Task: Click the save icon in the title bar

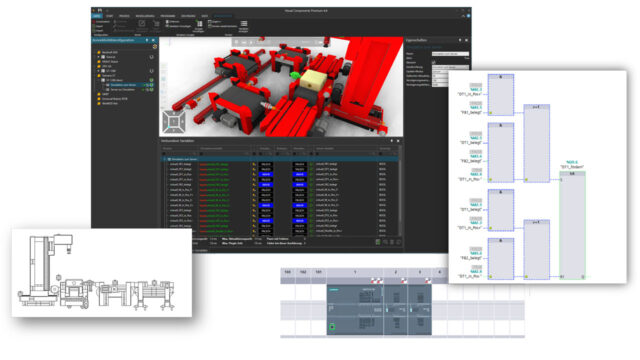Action: pyautogui.click(x=100, y=10)
